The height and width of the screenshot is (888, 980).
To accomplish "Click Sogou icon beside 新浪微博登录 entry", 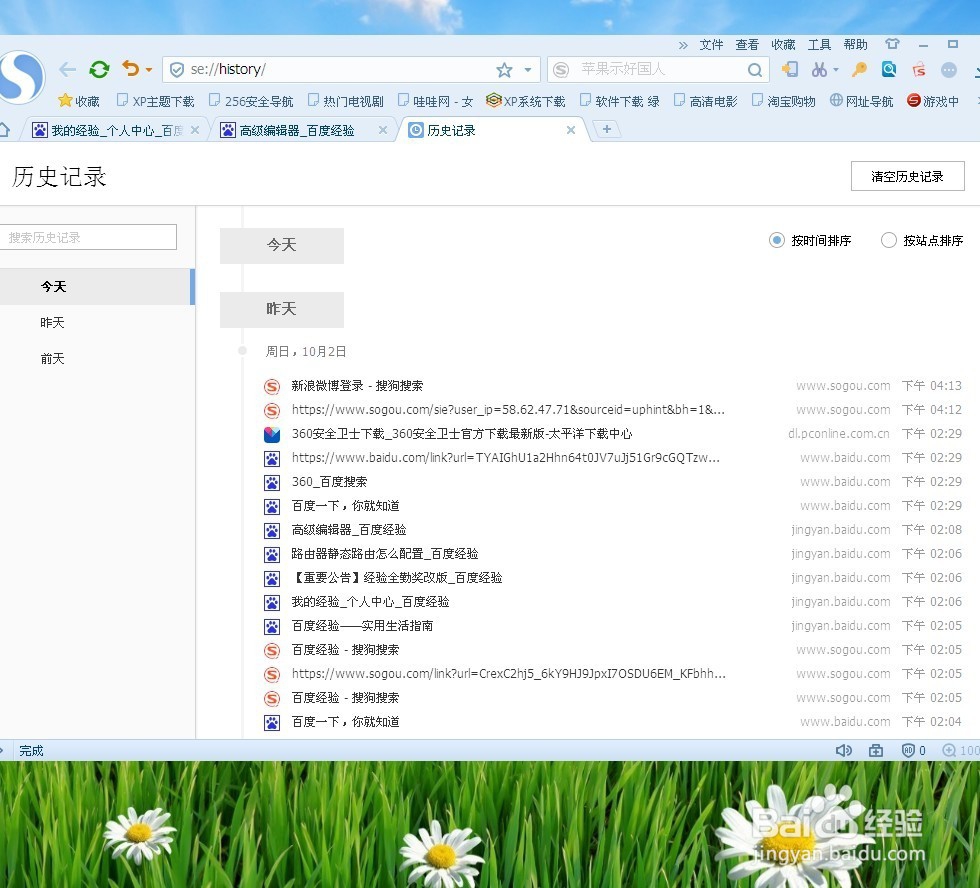I will [272, 386].
